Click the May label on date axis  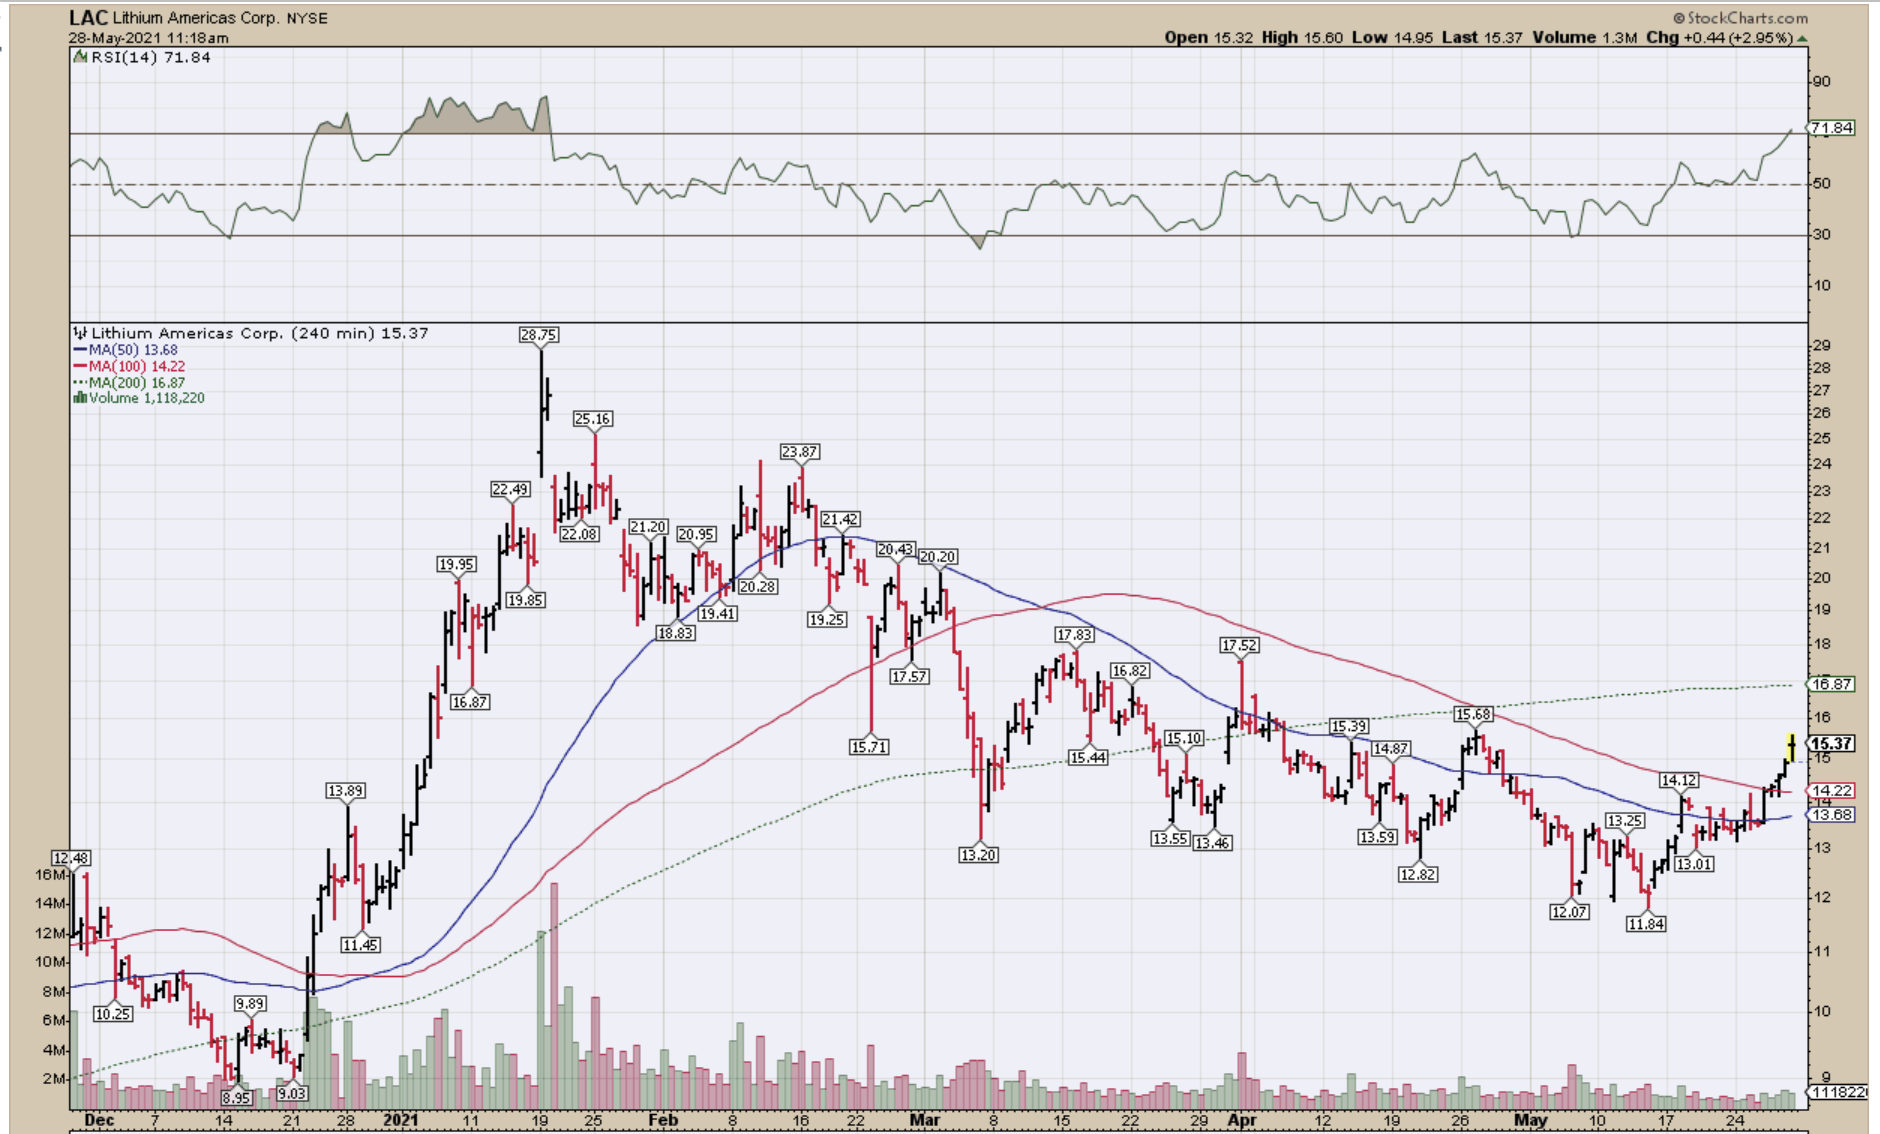coord(1530,1120)
